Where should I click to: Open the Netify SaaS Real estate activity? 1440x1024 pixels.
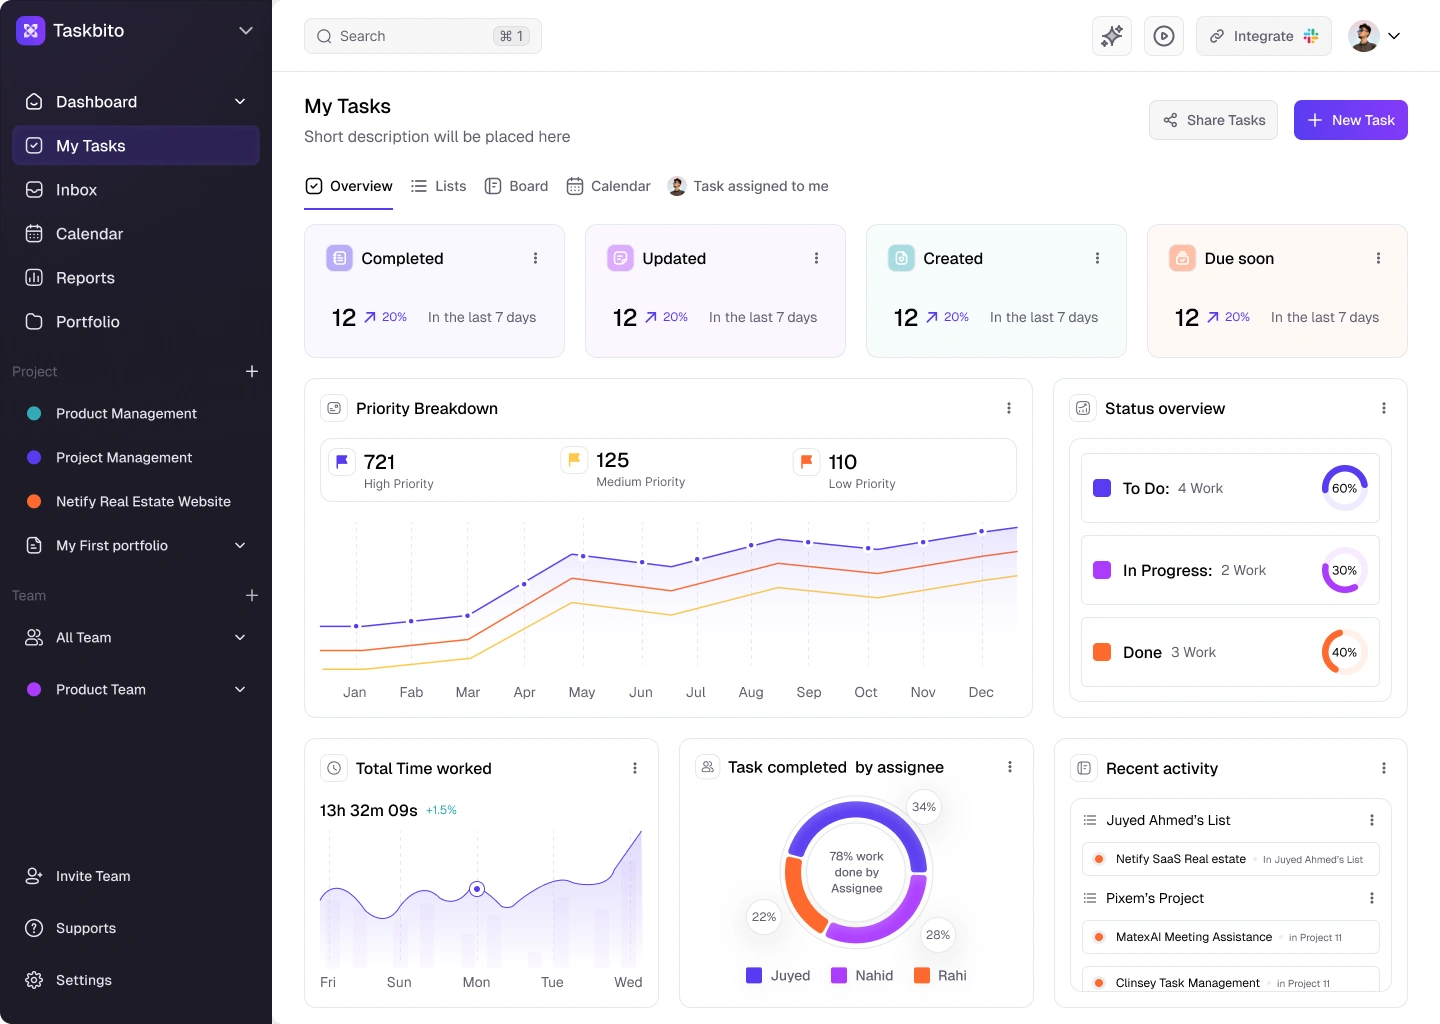pos(1231,859)
